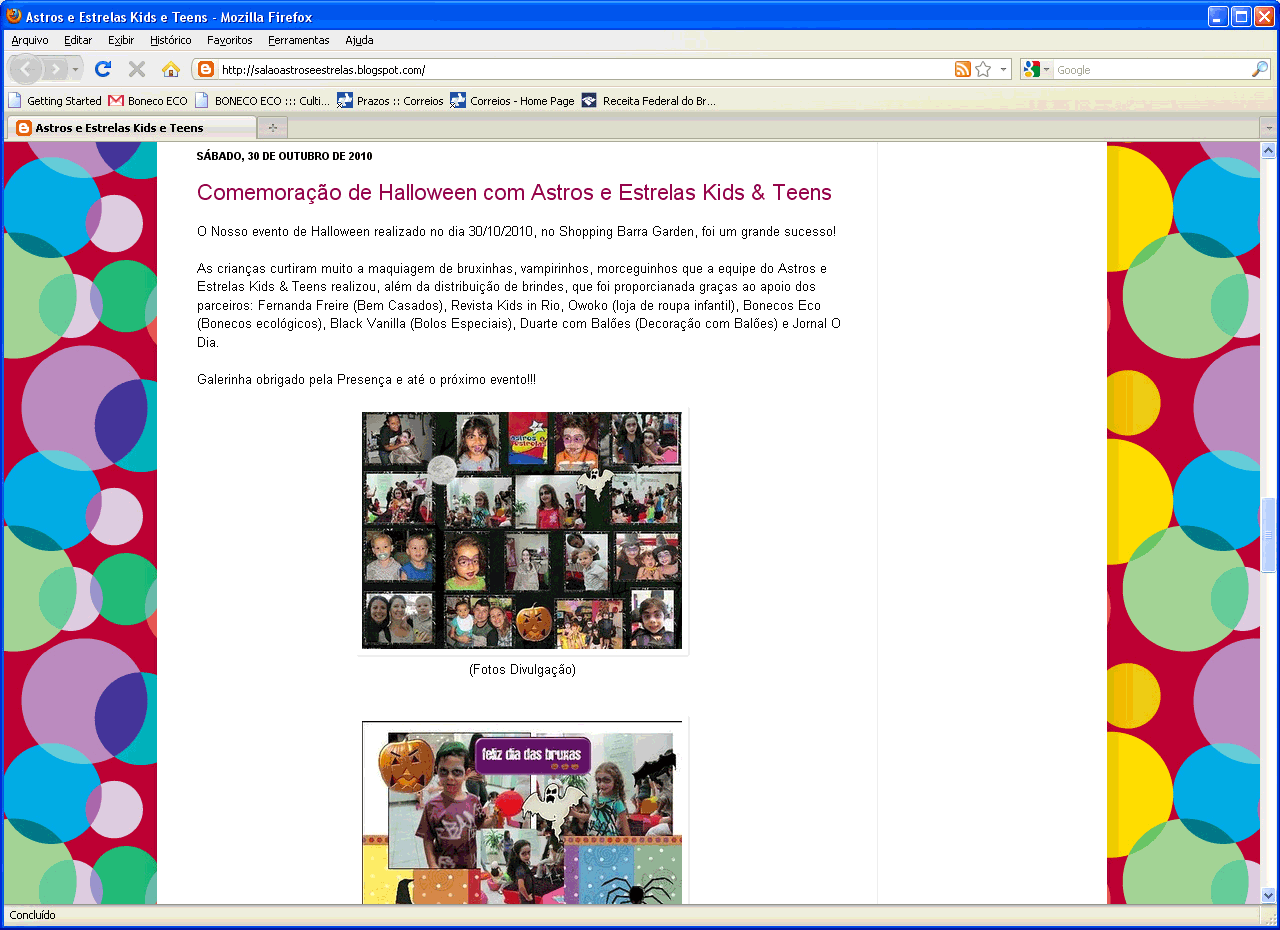Click the RSS feed icon in the address bar
Image resolution: width=1280 pixels, height=930 pixels.
click(x=962, y=69)
